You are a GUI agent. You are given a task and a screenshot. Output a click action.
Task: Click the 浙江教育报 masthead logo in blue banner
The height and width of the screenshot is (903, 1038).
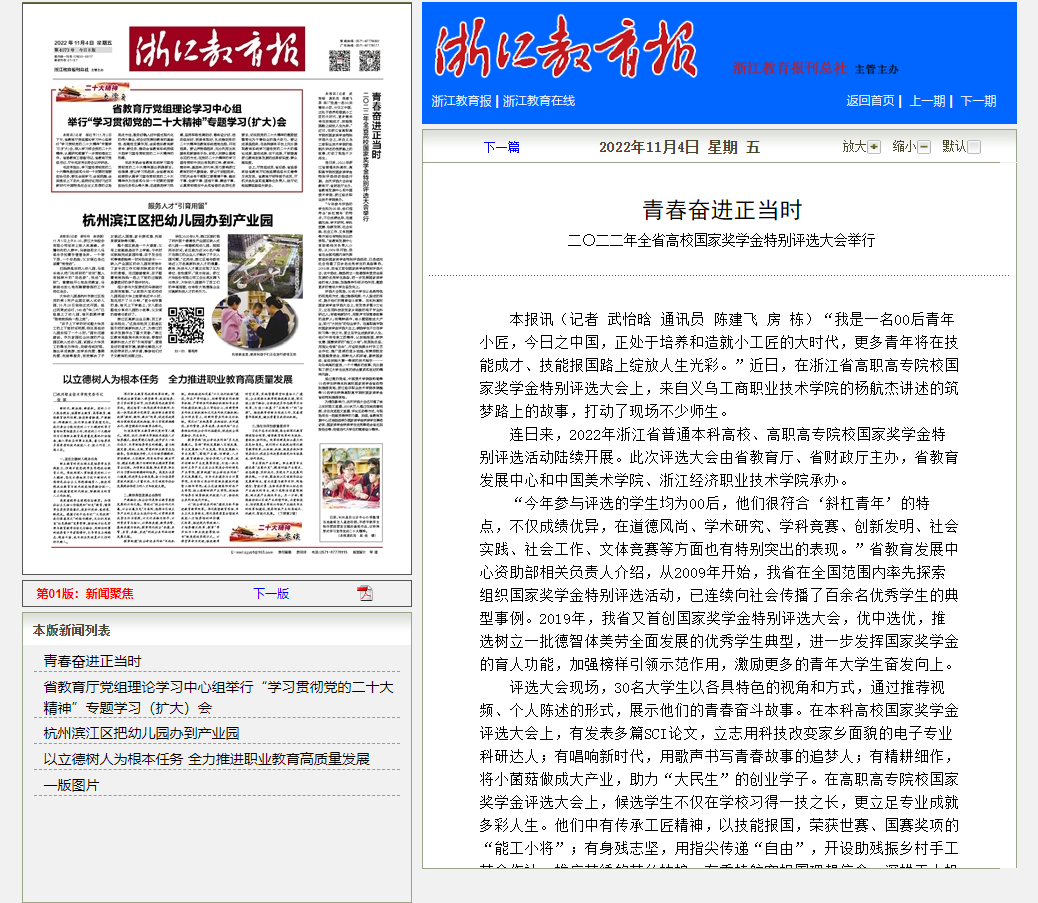[x=566, y=48]
